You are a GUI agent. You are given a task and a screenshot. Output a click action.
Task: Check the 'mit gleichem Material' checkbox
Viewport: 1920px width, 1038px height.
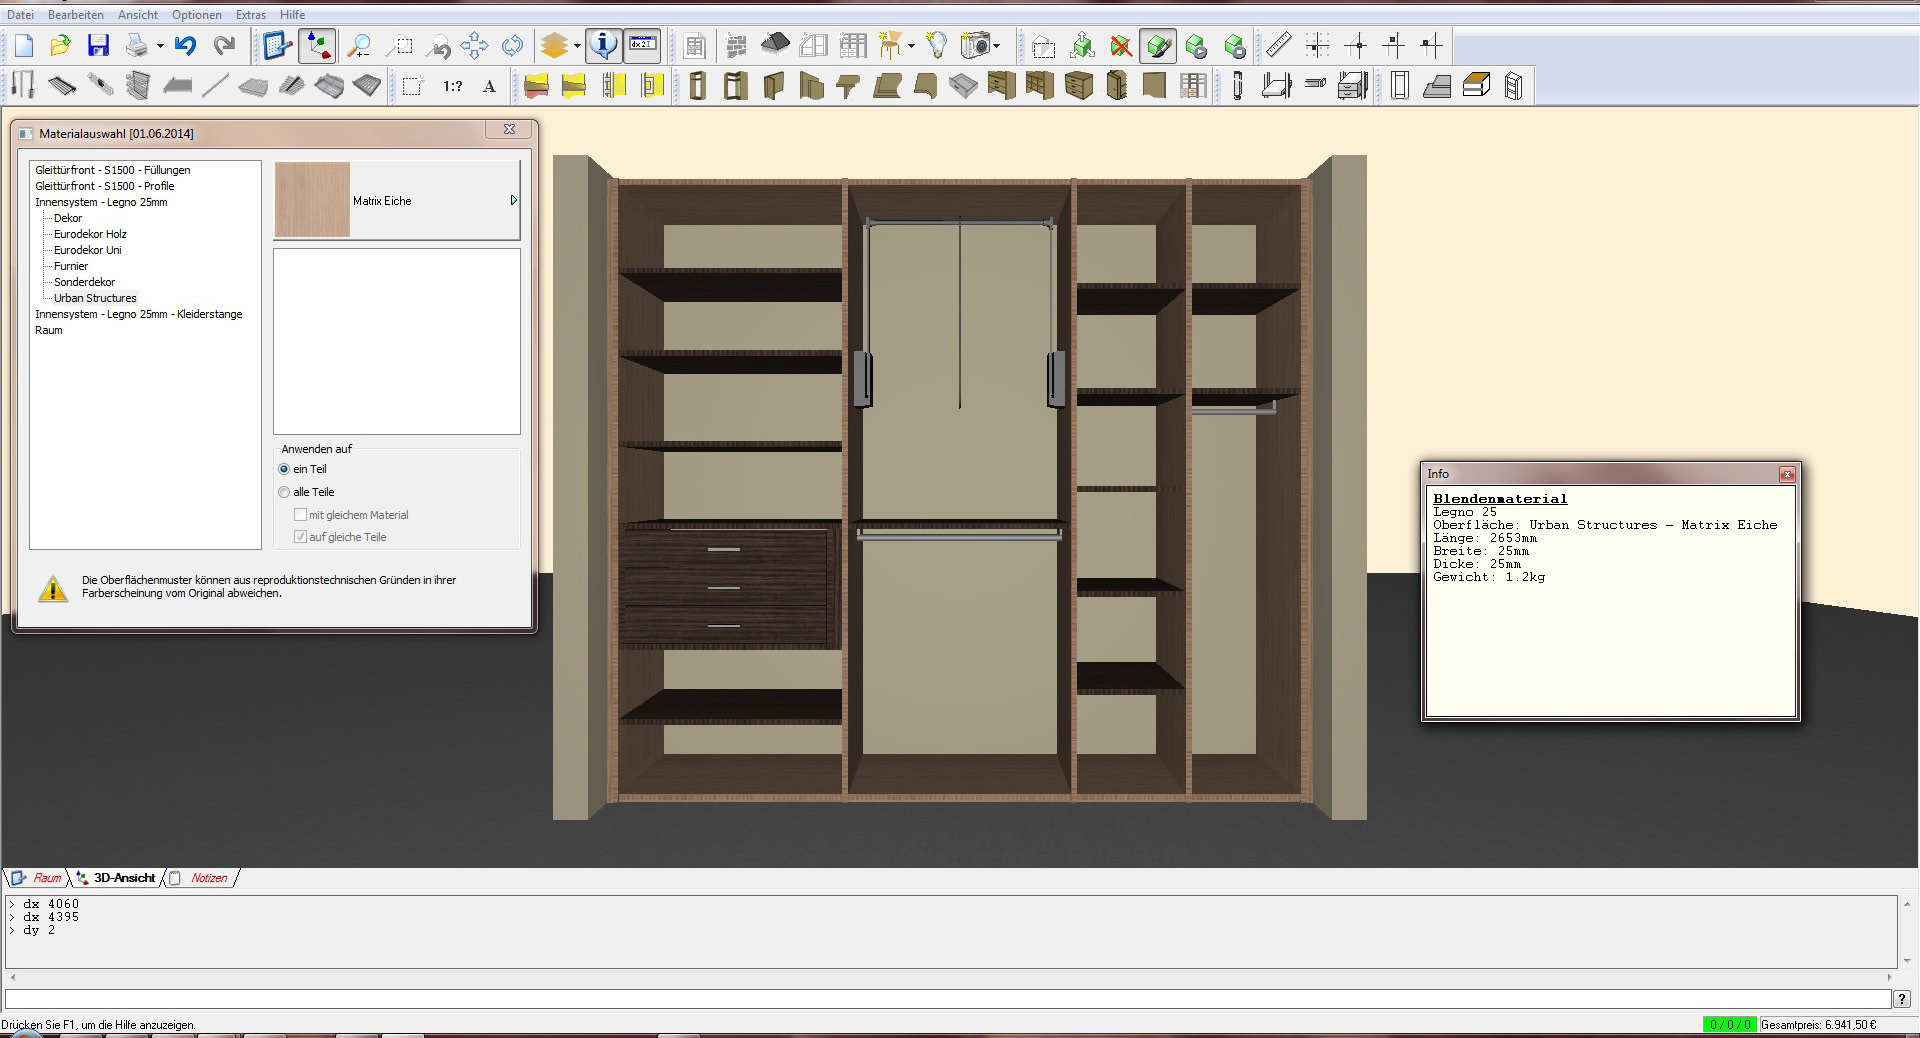pos(300,515)
